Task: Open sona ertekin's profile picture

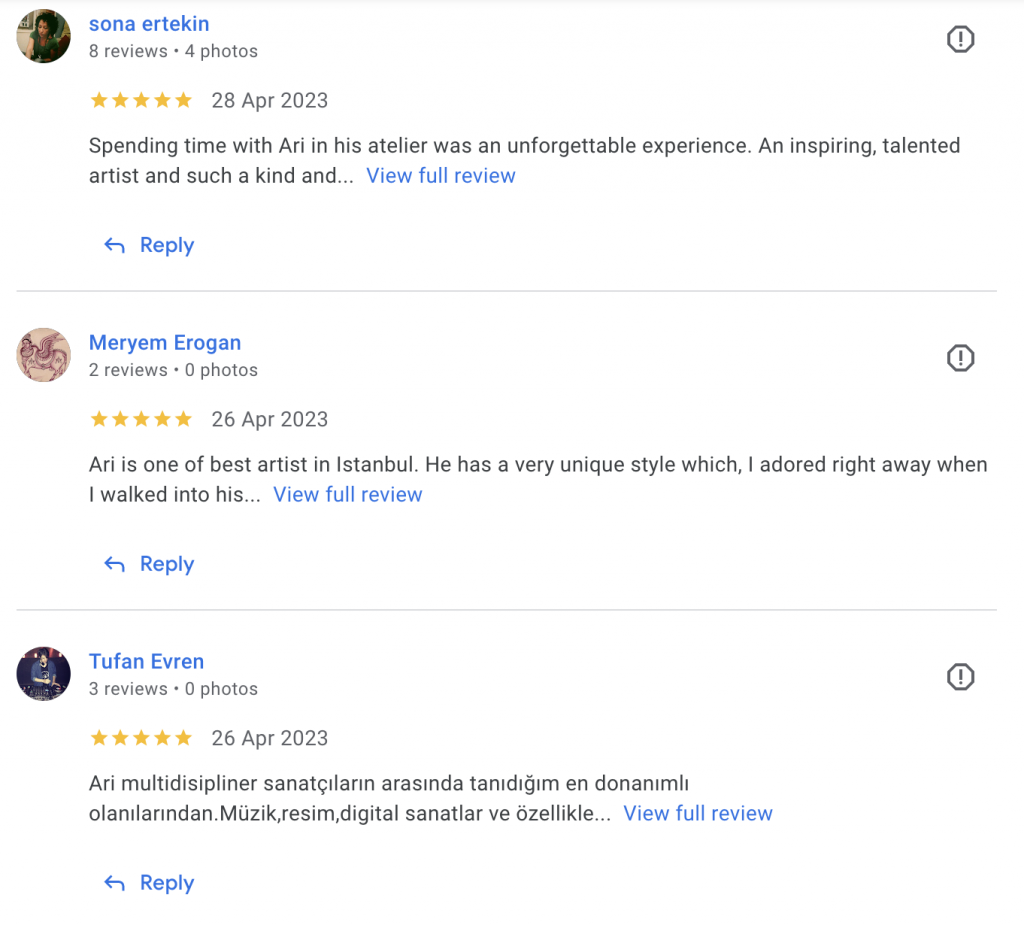Action: click(x=44, y=36)
